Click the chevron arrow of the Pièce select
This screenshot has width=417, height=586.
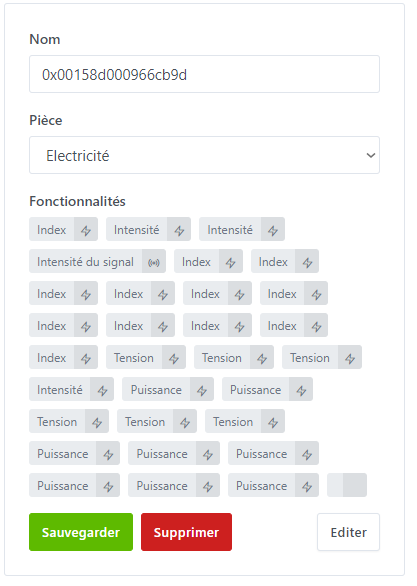371,155
